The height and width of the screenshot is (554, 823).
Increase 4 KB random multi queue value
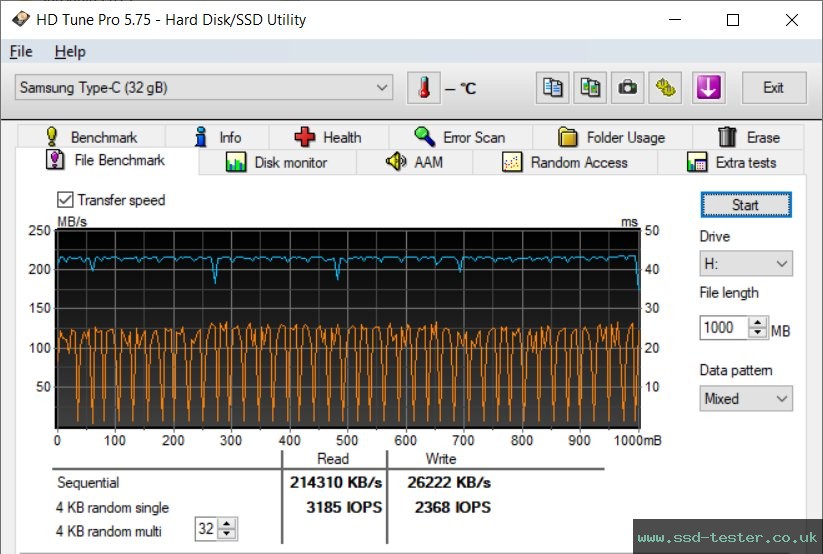tap(227, 524)
